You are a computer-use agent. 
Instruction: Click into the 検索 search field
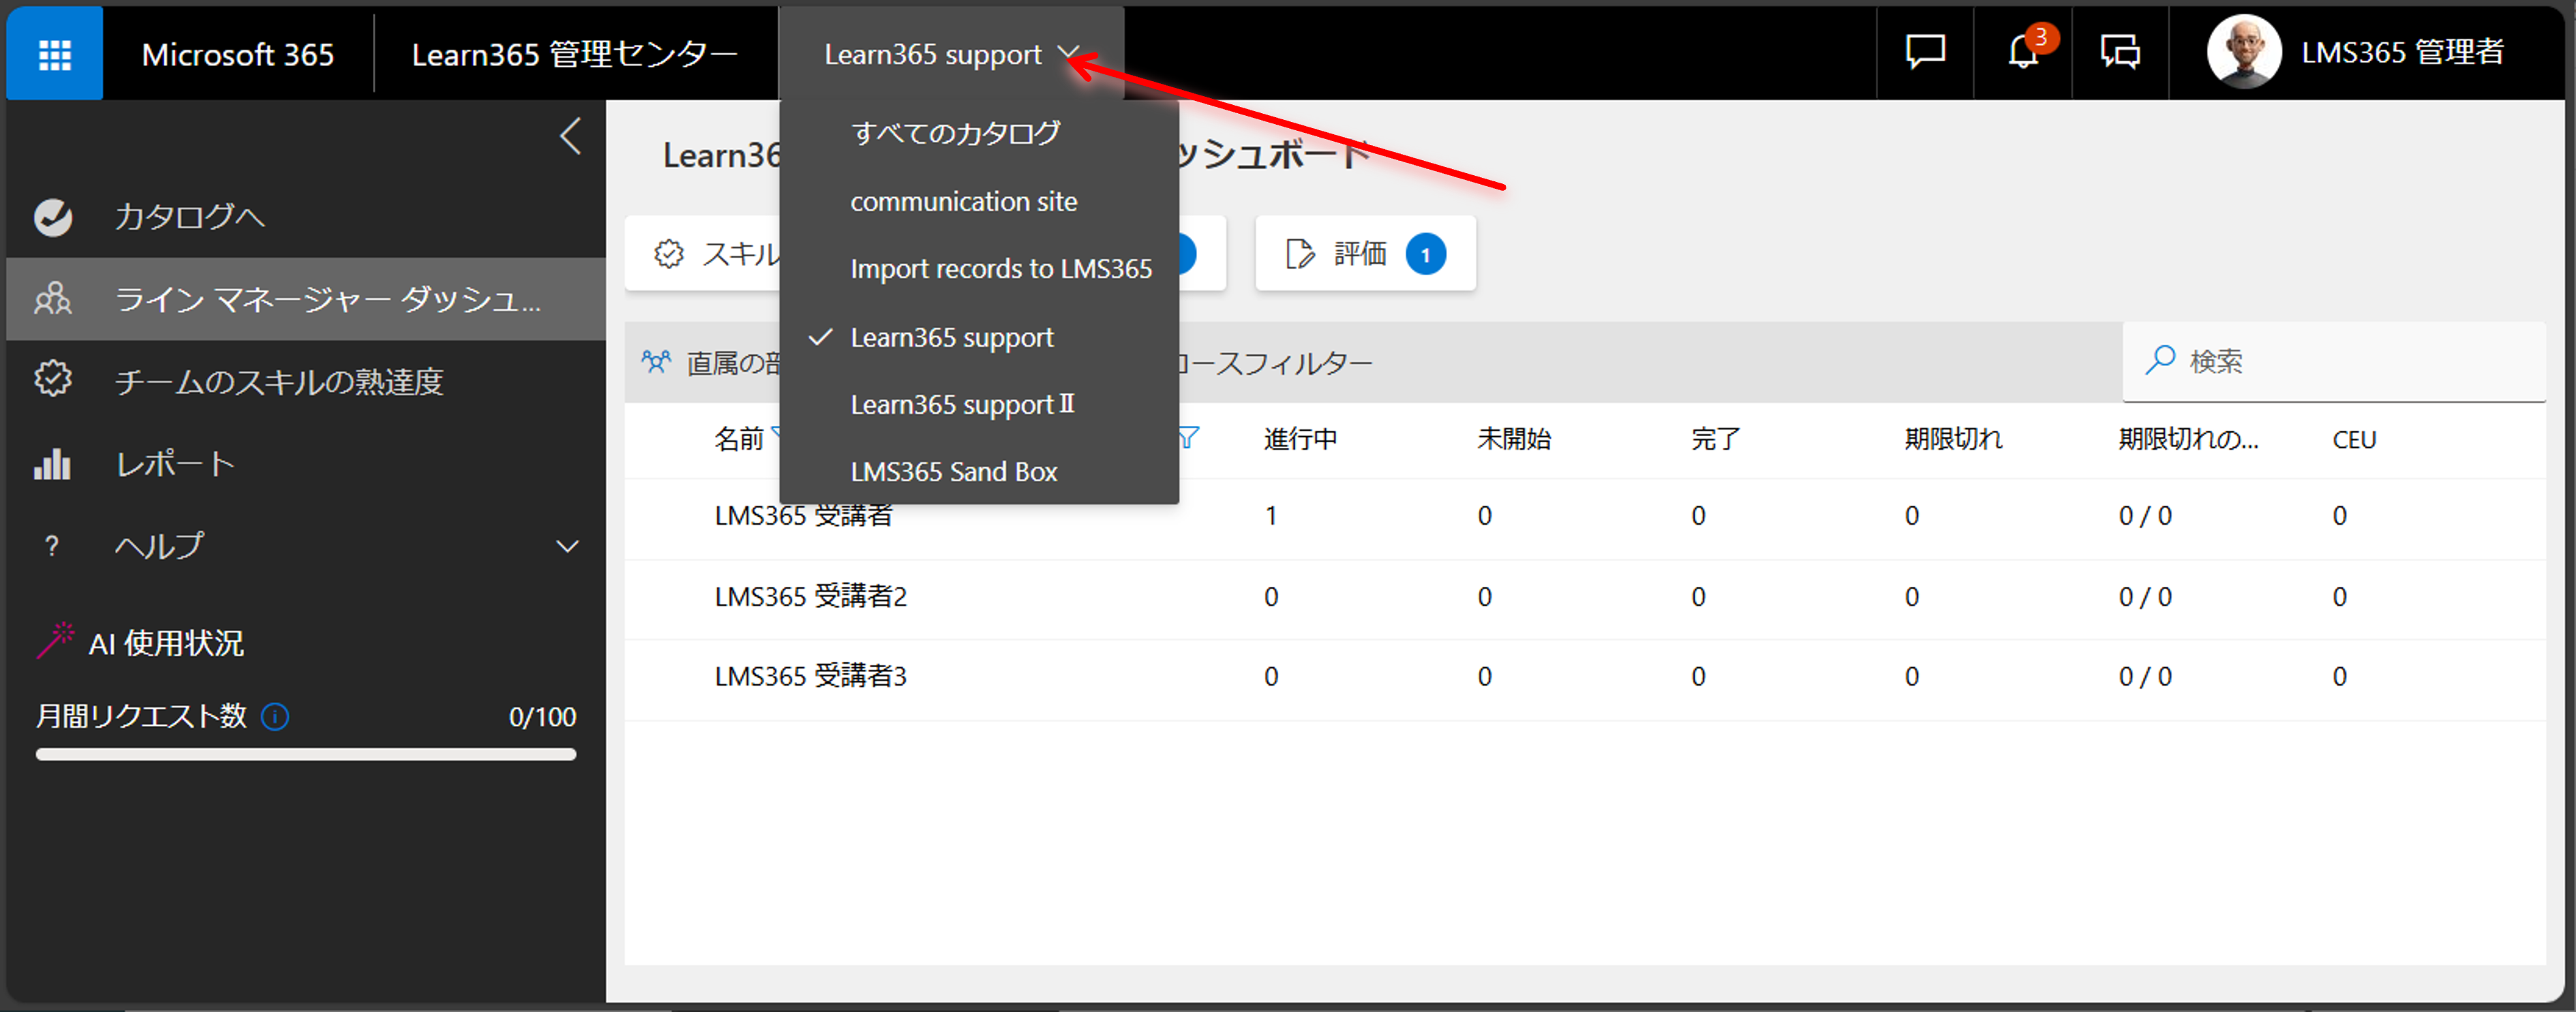click(x=2334, y=361)
